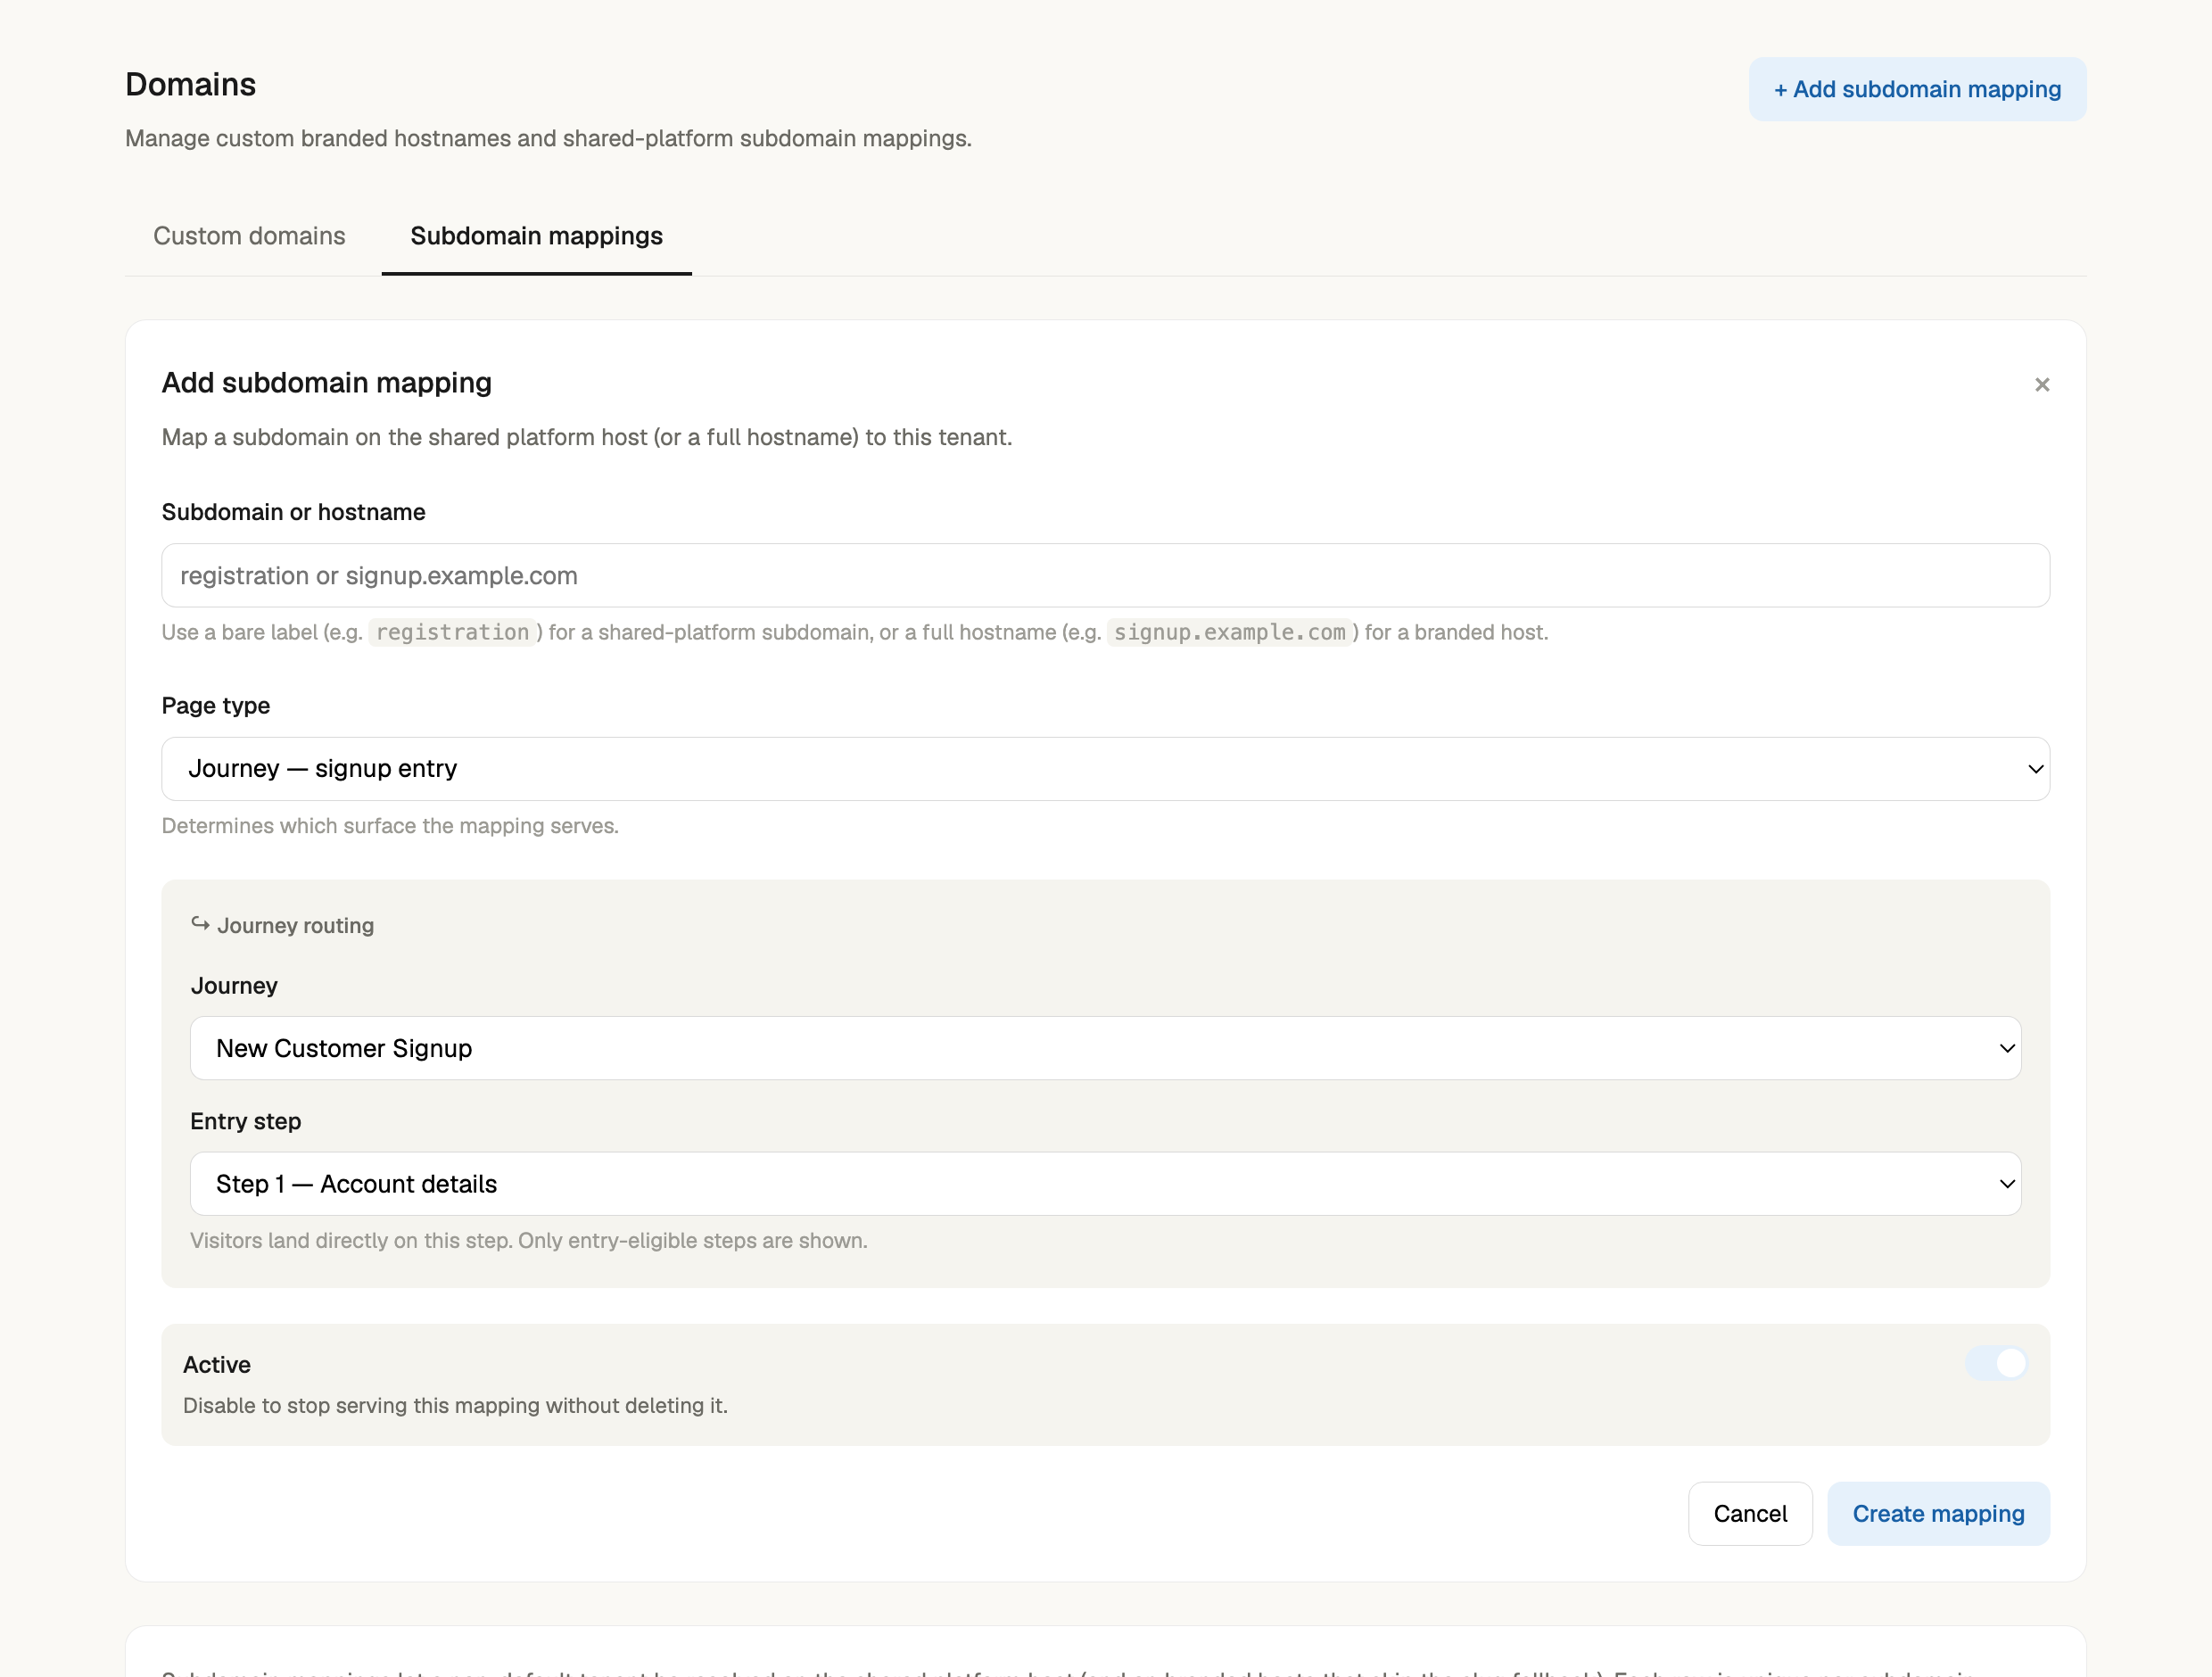Click the 'Determines which surface the mapping serves.' hint
This screenshot has height=1677, width=2212.
click(x=390, y=825)
